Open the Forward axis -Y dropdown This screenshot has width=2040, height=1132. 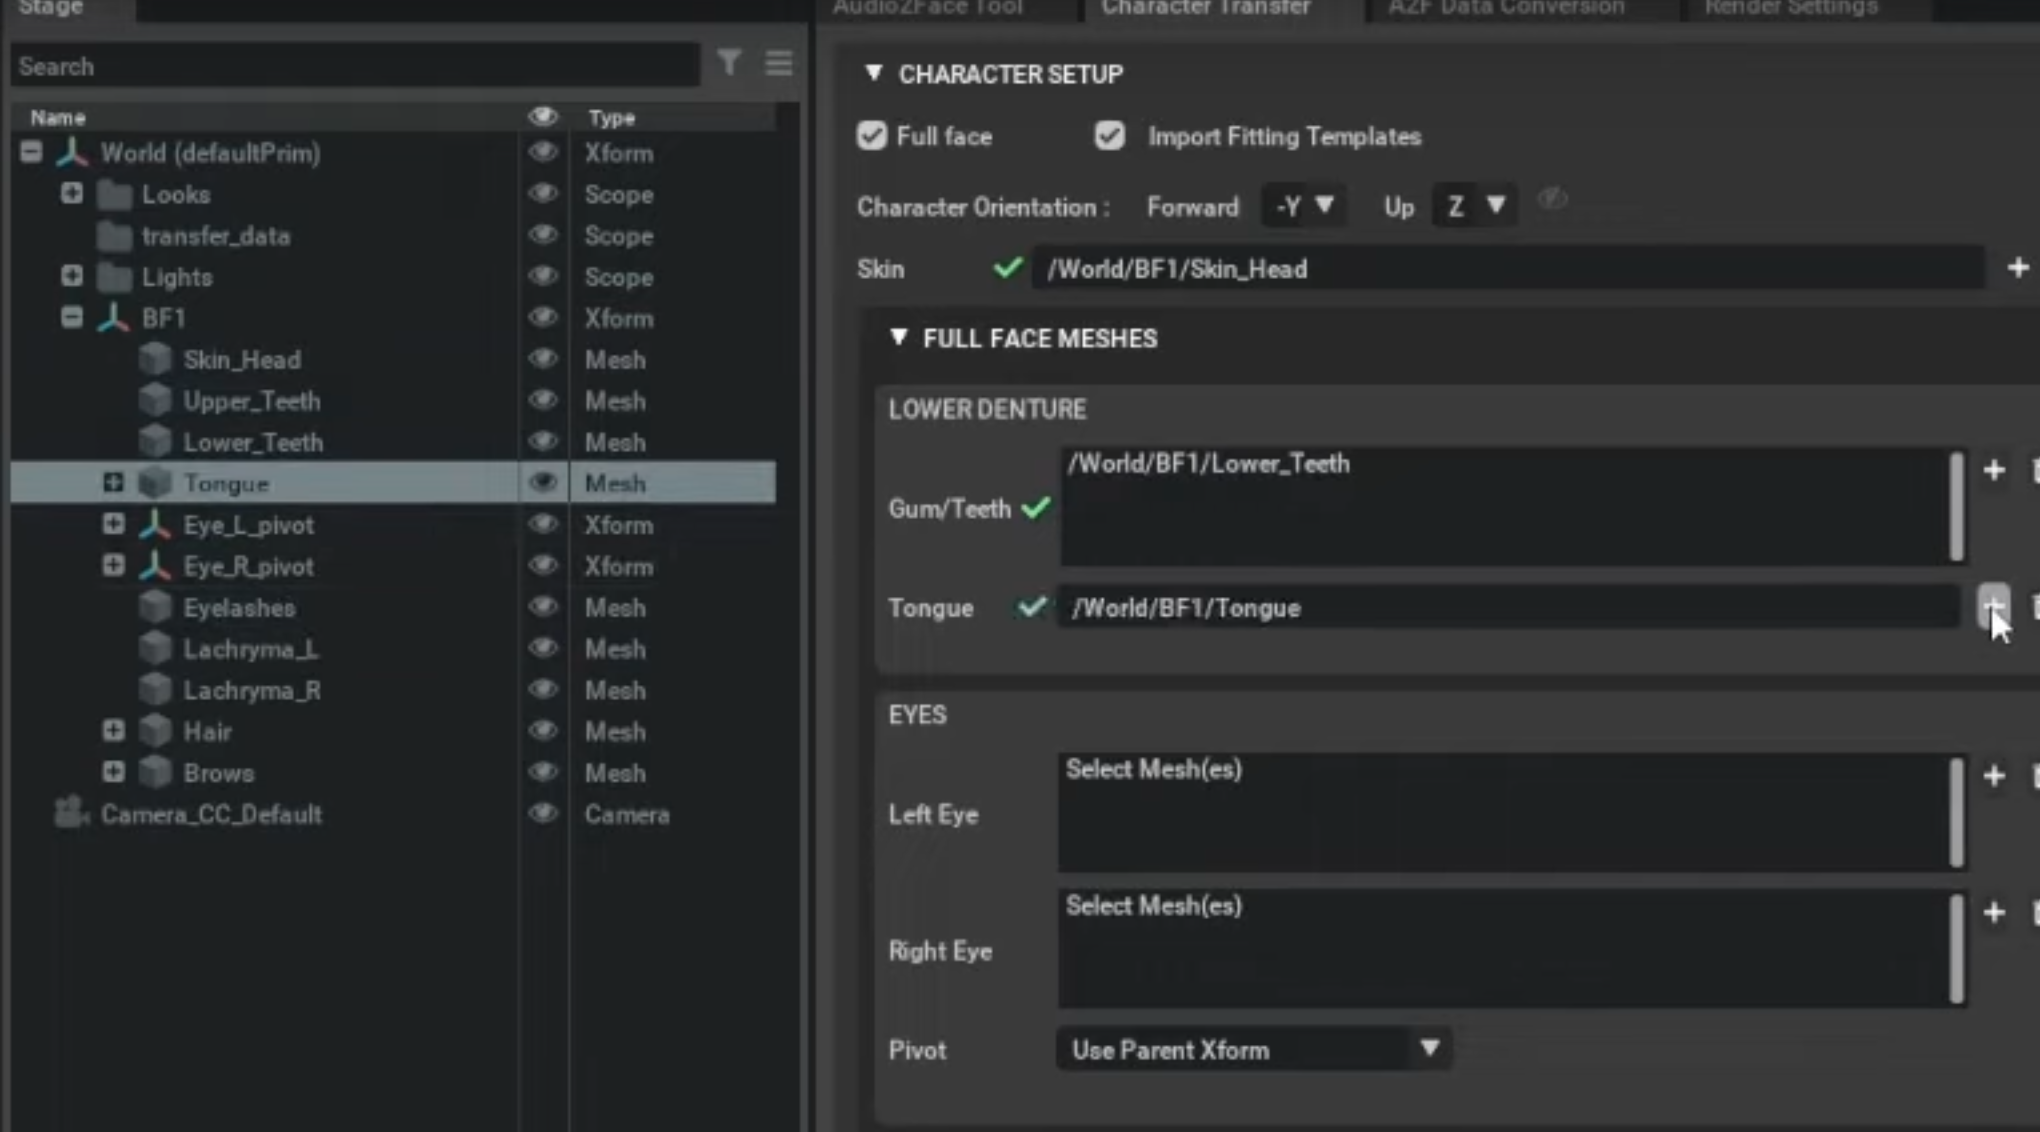point(1303,207)
